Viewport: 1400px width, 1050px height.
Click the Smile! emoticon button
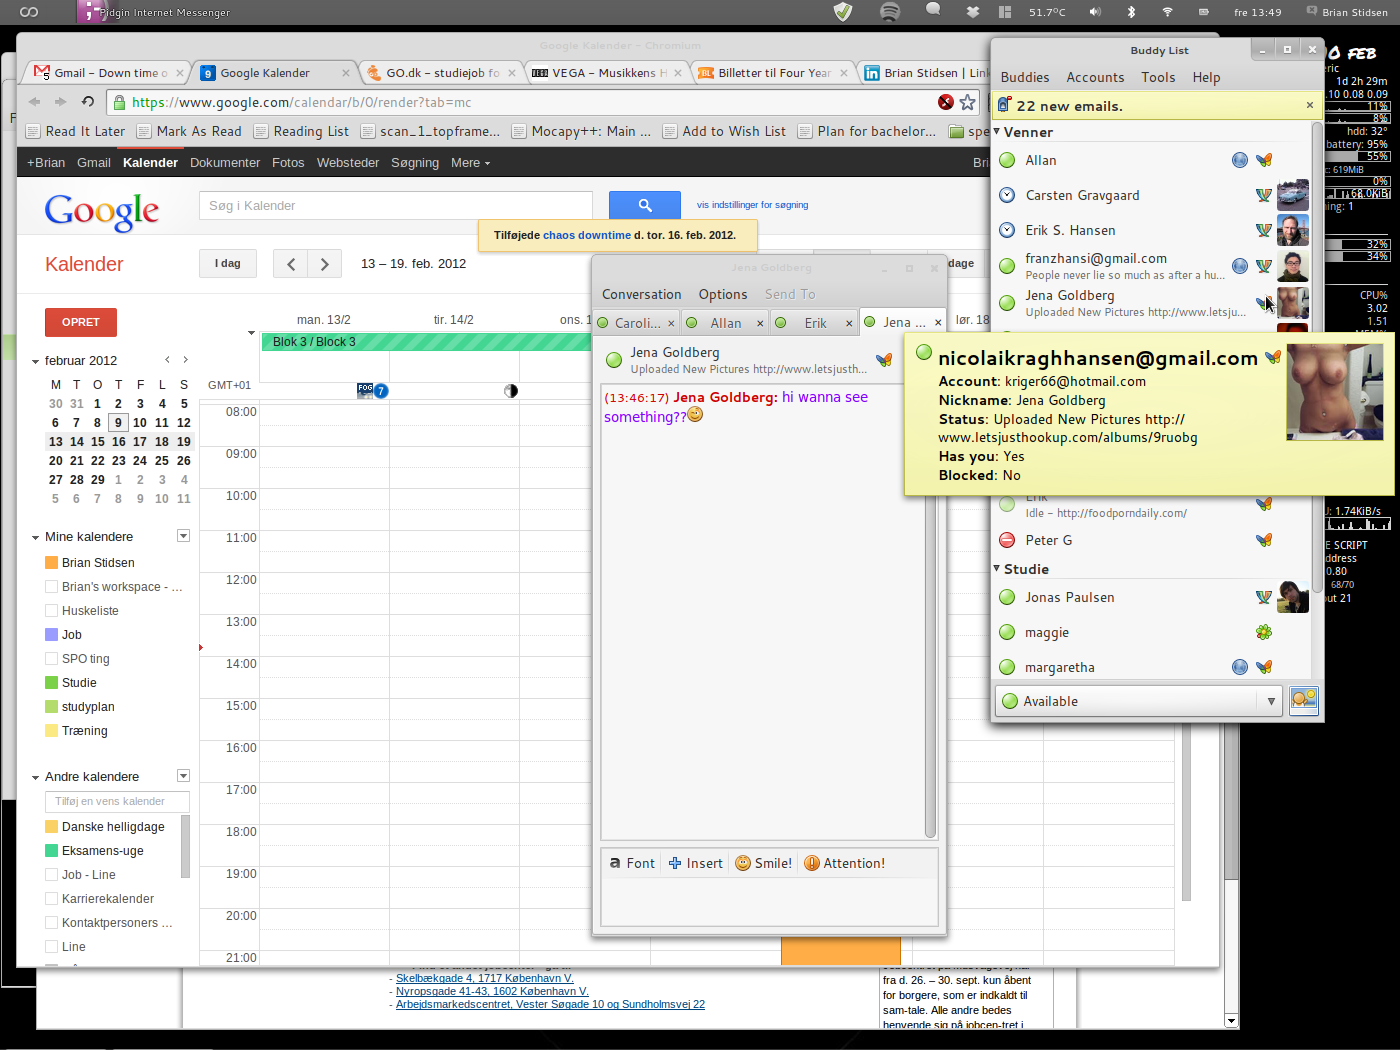tap(764, 863)
